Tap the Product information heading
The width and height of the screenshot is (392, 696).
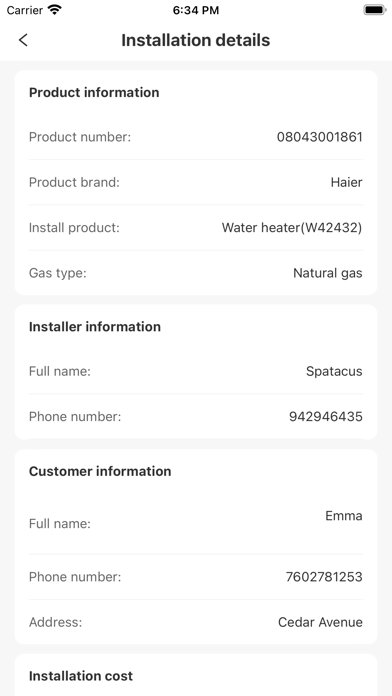94,92
